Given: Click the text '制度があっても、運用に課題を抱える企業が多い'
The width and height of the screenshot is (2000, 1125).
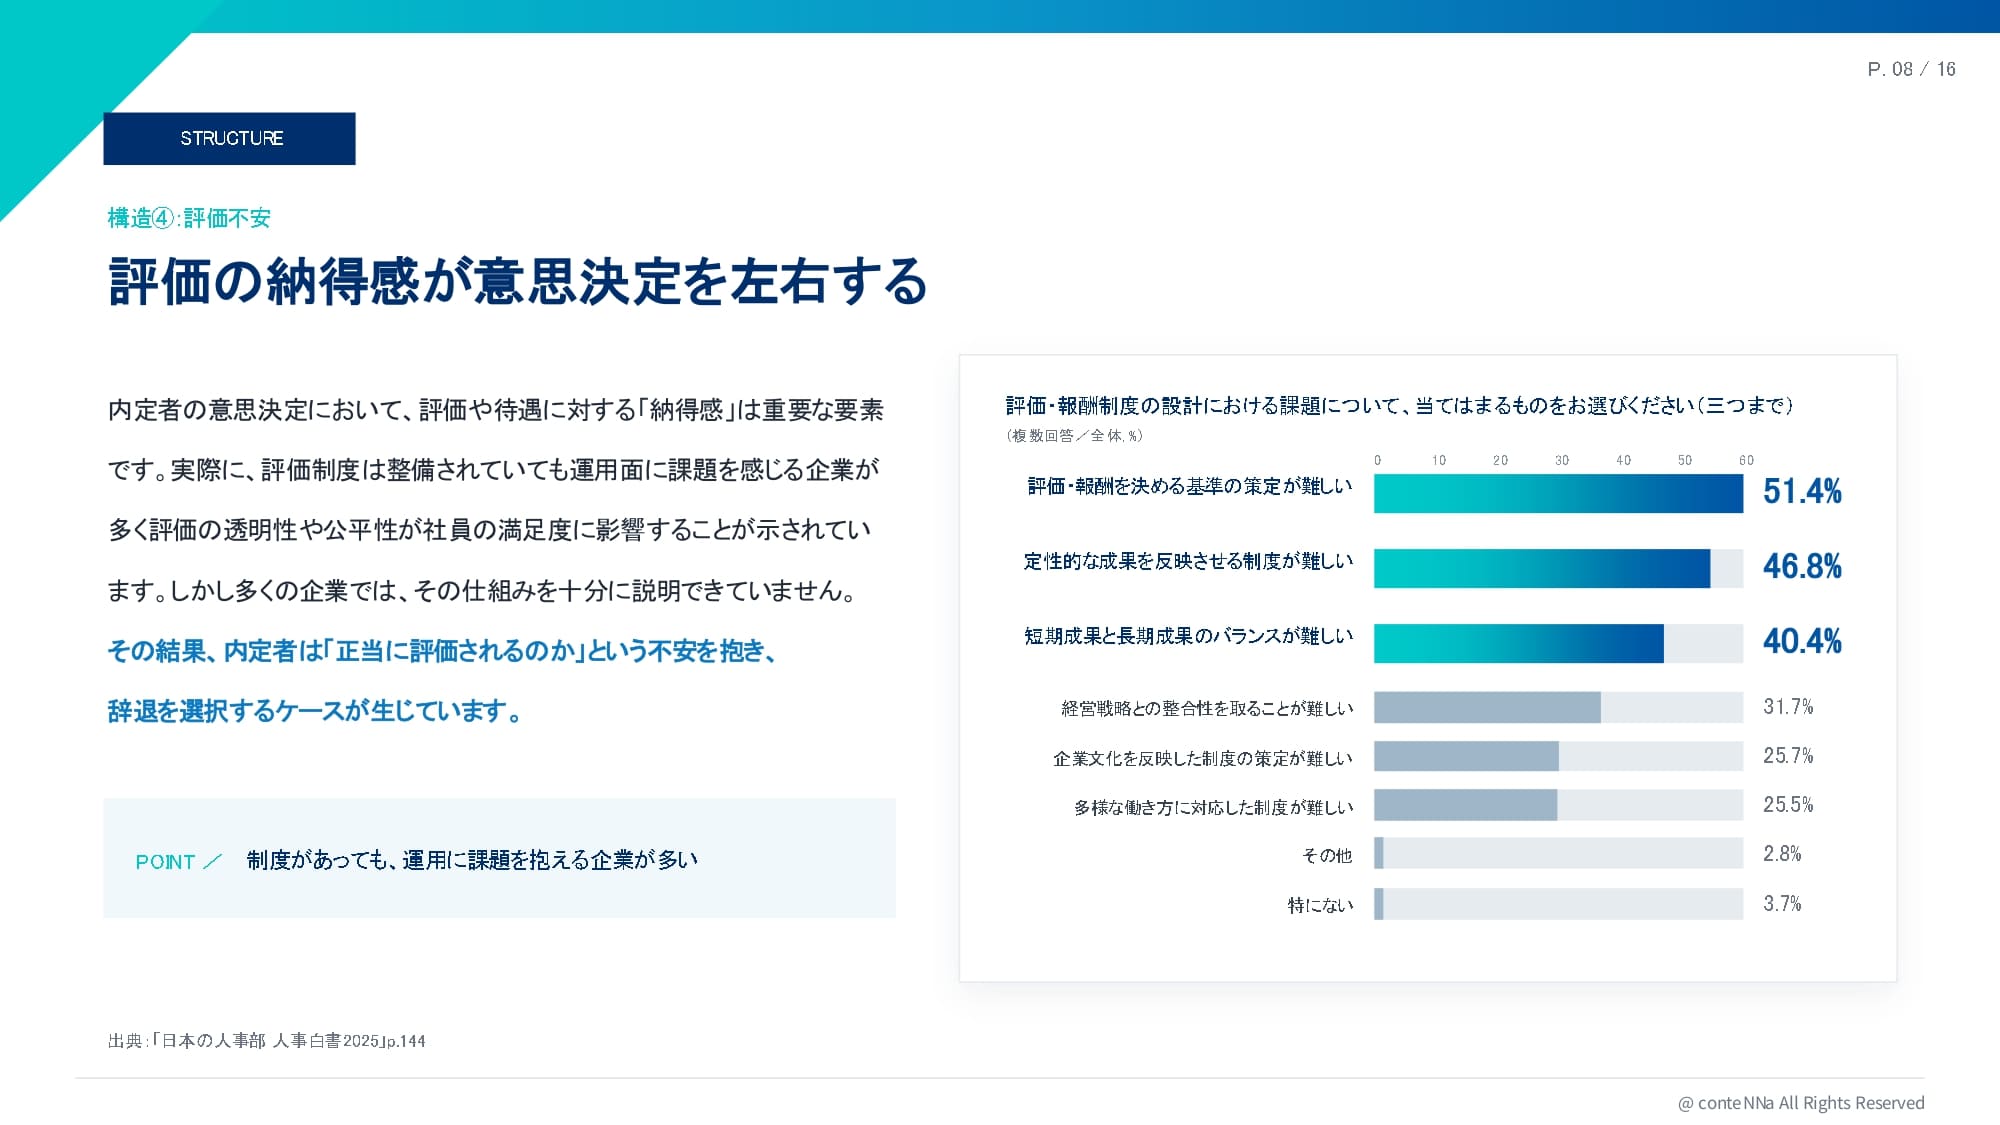Looking at the screenshot, I should (x=472, y=860).
